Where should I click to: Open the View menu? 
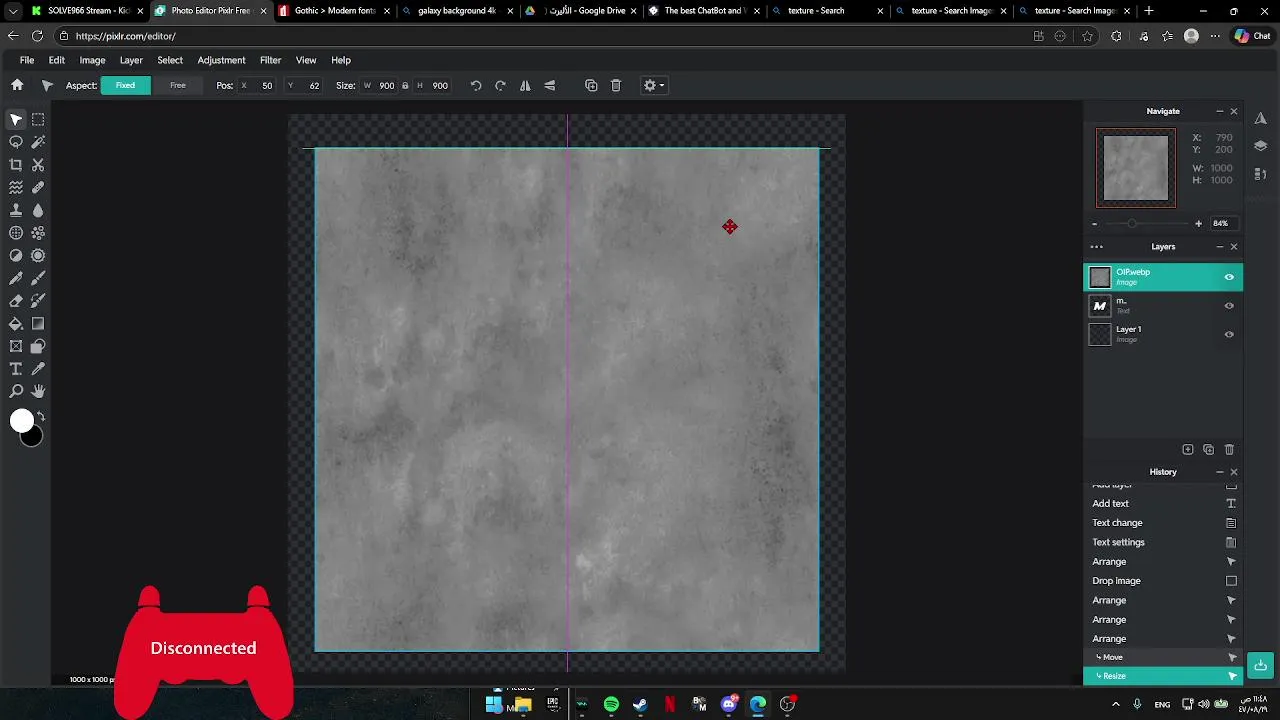click(x=306, y=60)
